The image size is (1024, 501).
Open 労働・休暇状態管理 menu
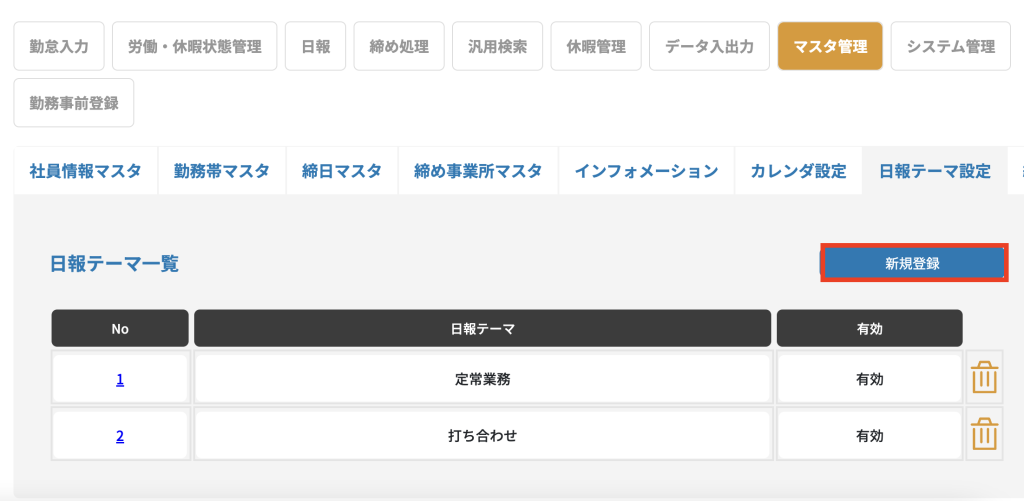[x=194, y=46]
